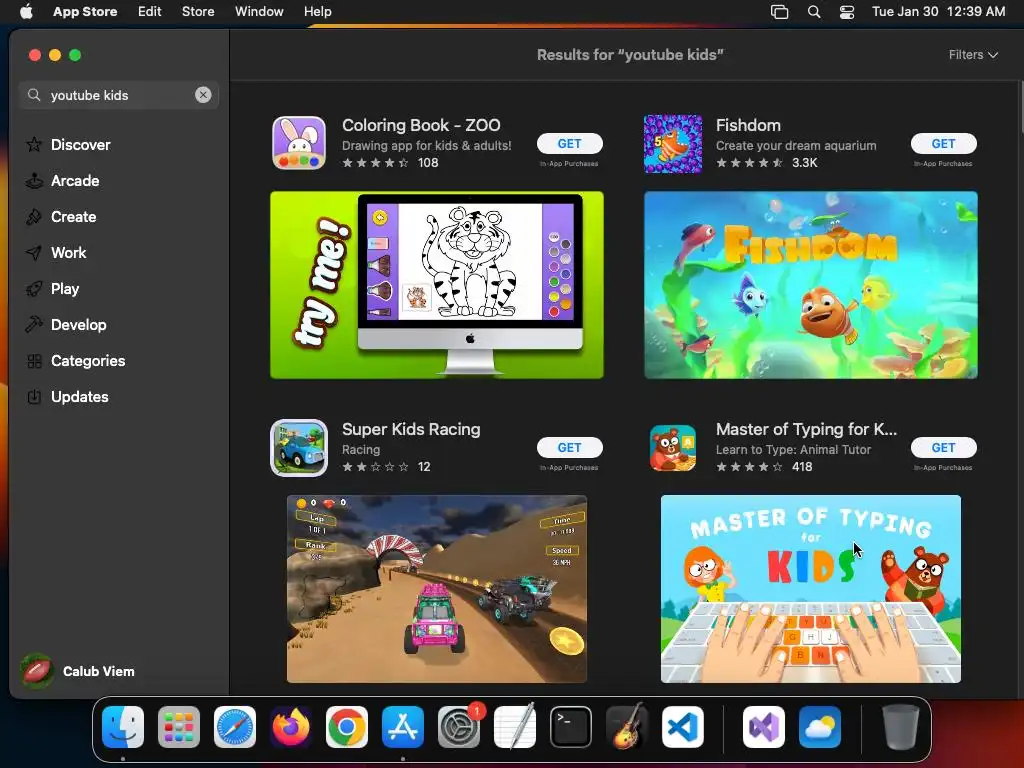Expand the Filters dropdown

click(x=973, y=55)
